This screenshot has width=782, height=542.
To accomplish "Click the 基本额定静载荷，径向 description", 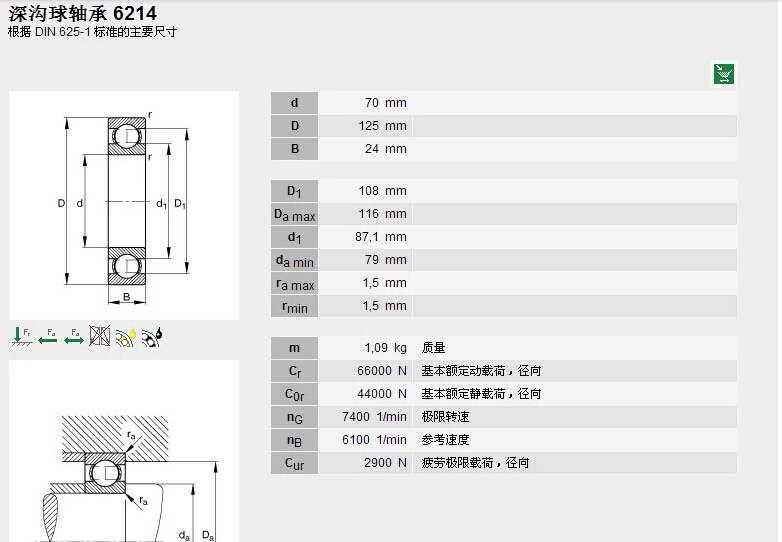I will click(481, 393).
